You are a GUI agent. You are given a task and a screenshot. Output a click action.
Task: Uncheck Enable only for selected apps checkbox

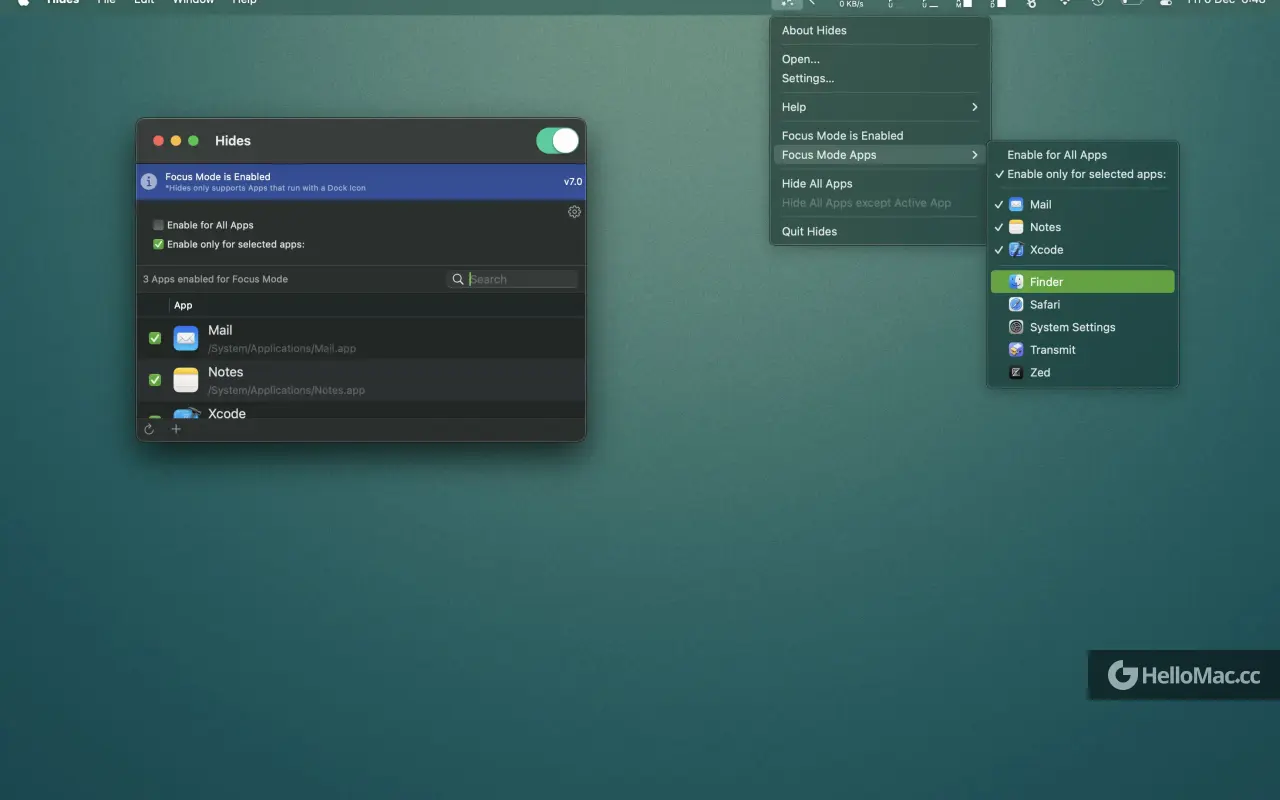(158, 244)
